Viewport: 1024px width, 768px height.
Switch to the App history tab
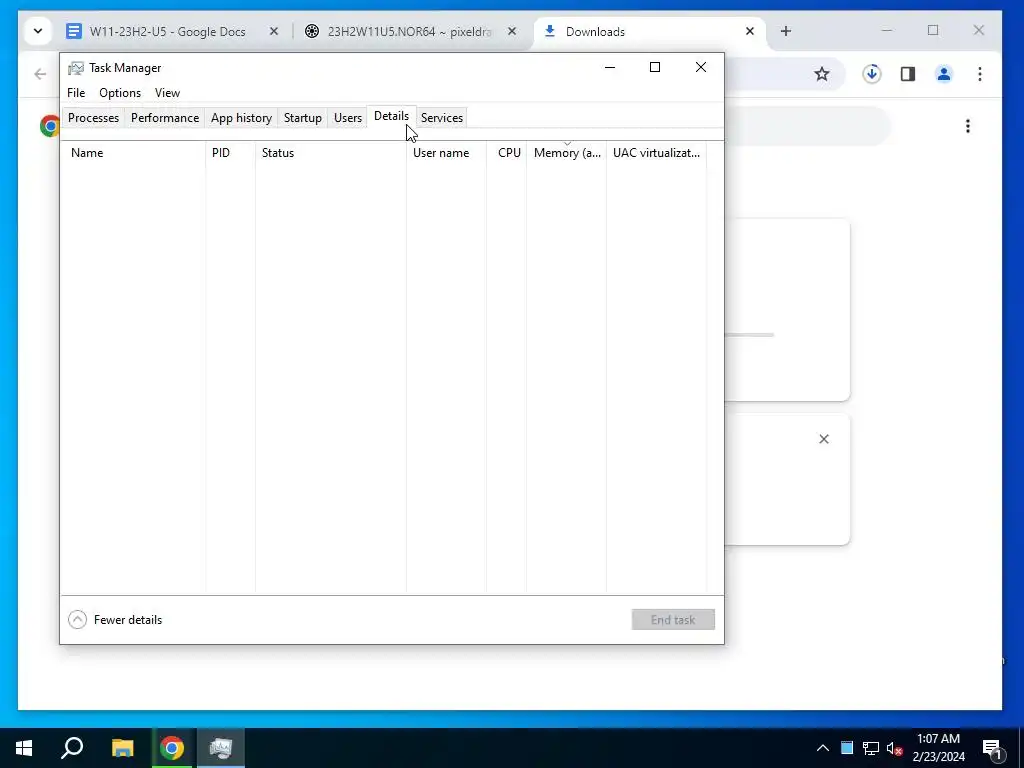pos(241,118)
